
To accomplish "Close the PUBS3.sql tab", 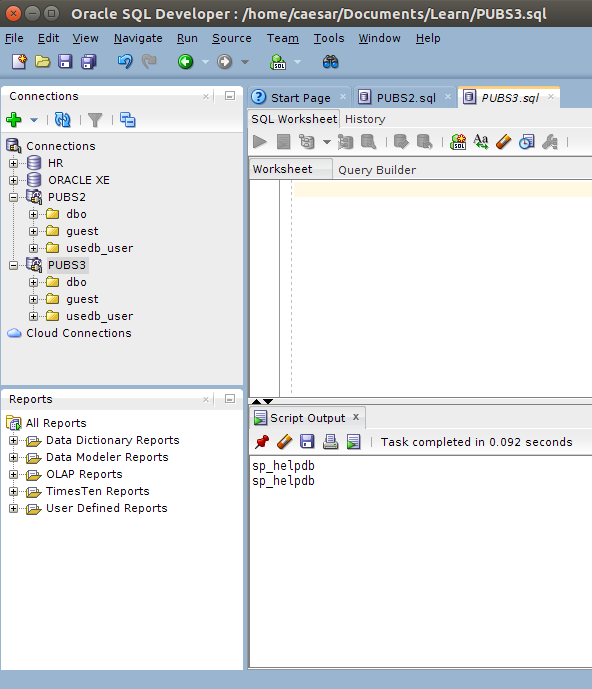I will click(551, 97).
